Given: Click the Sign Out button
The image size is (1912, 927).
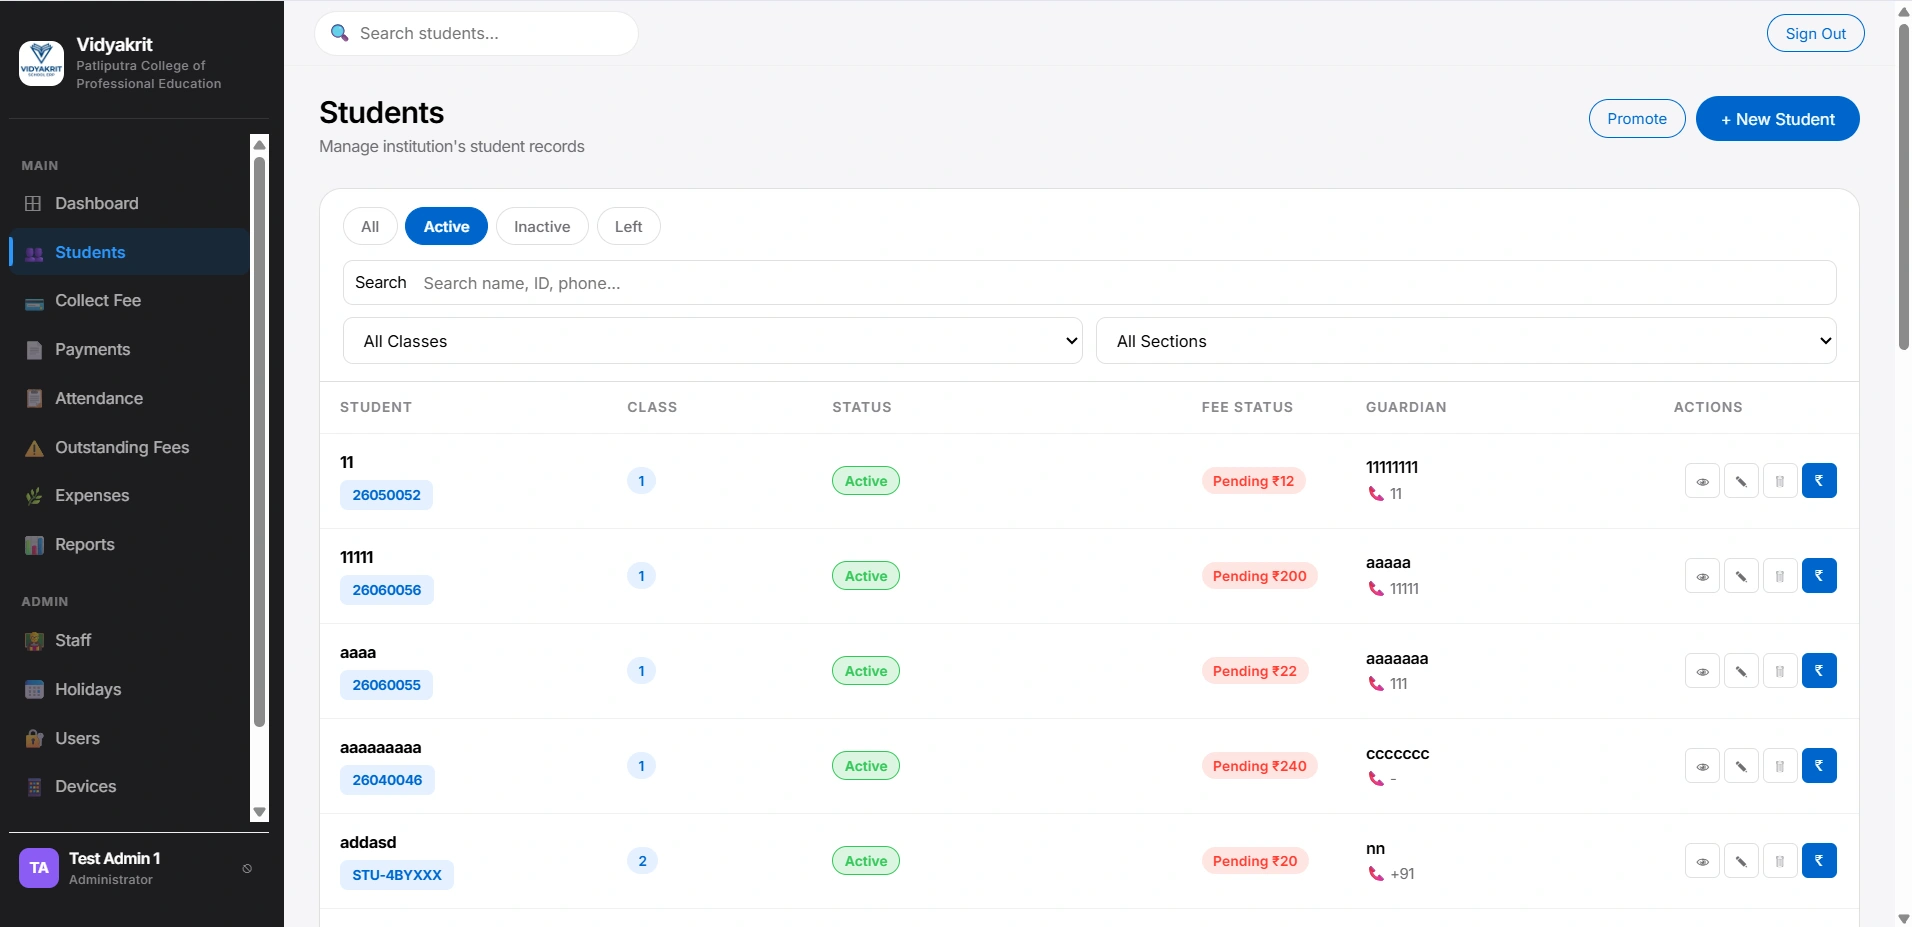Looking at the screenshot, I should [x=1816, y=33].
